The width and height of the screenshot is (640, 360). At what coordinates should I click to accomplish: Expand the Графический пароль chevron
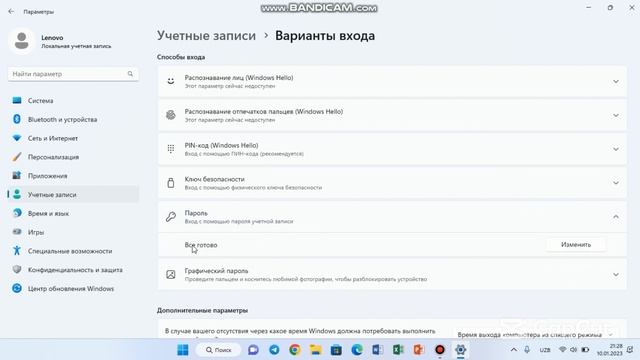(616, 275)
